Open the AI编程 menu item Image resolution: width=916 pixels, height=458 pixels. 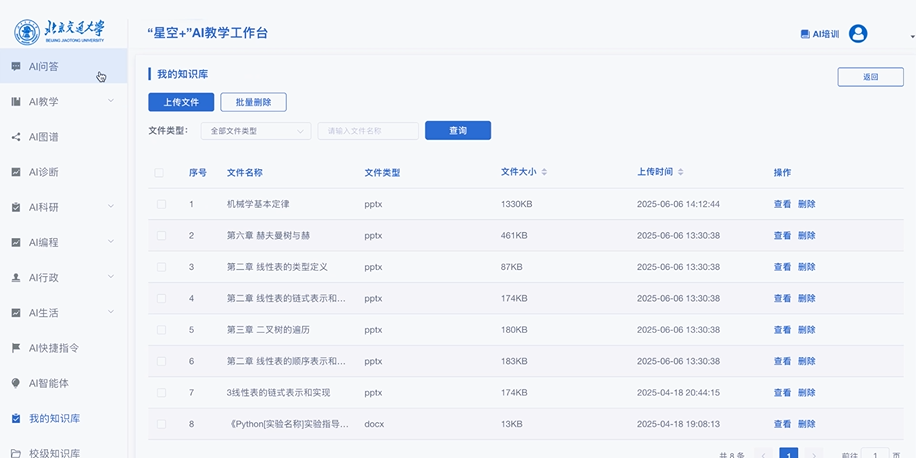click(44, 242)
